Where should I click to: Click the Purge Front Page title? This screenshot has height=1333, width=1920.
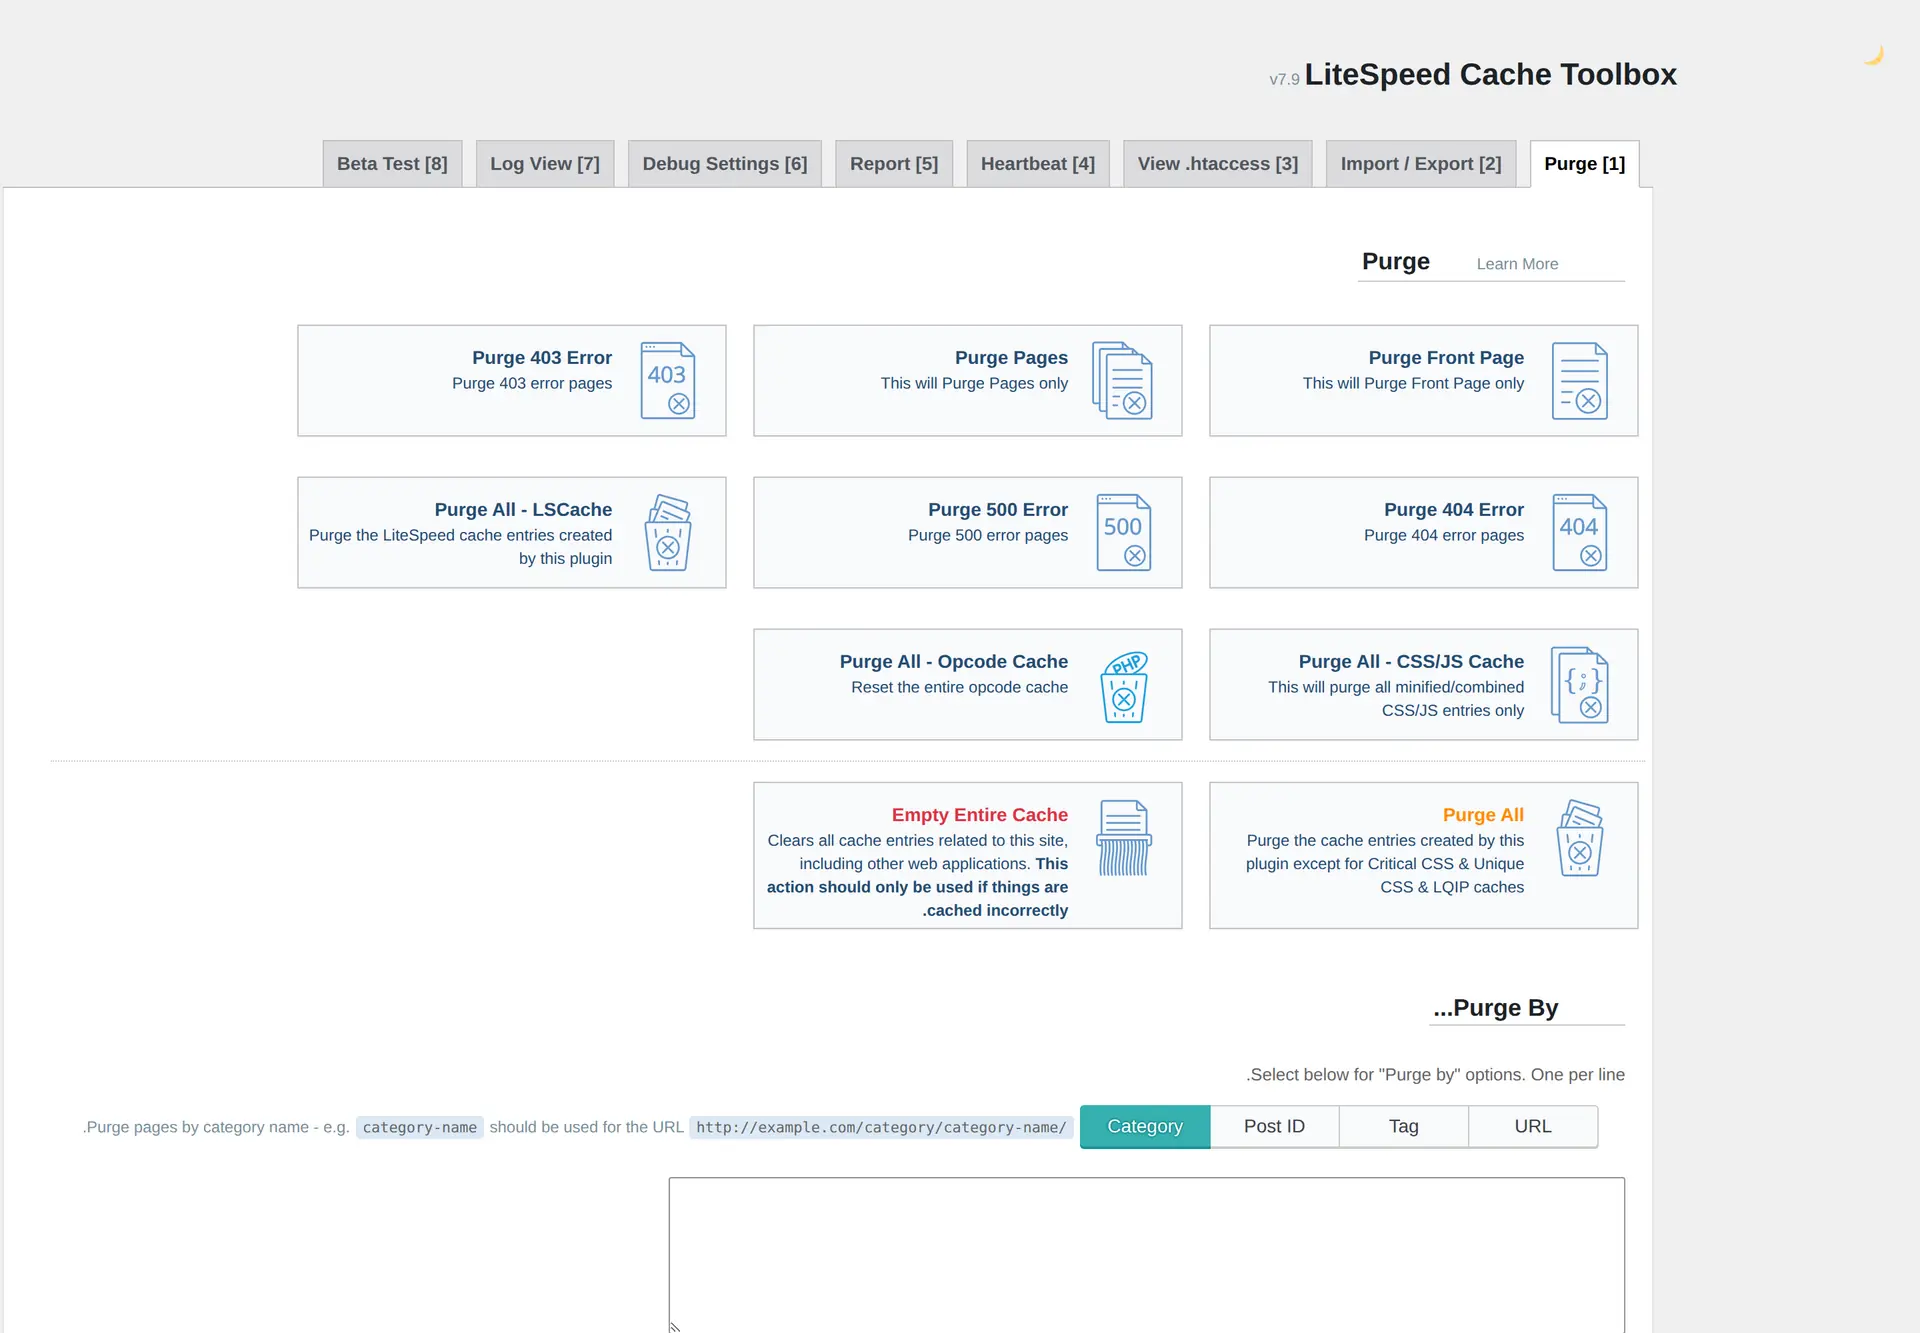tap(1446, 358)
